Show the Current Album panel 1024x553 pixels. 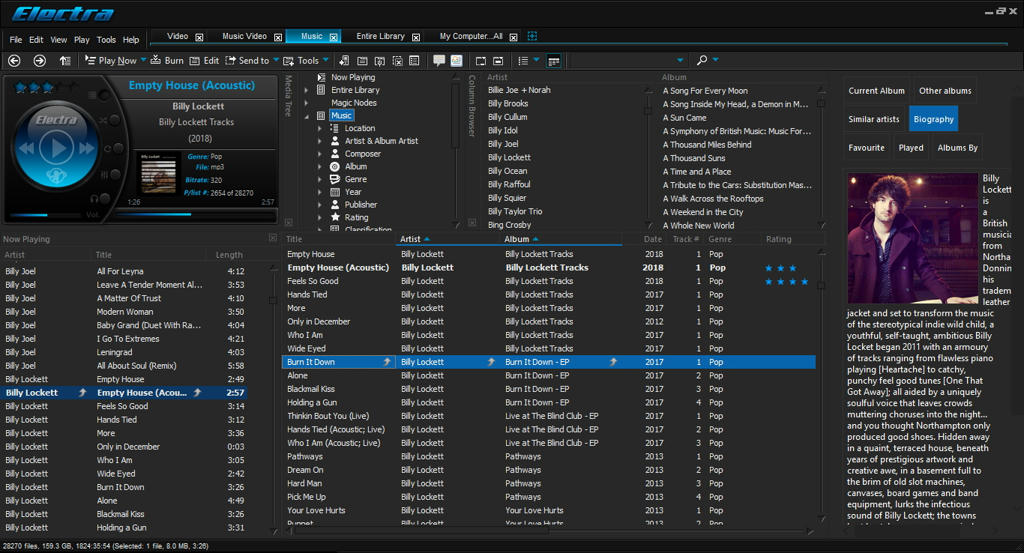tap(876, 91)
